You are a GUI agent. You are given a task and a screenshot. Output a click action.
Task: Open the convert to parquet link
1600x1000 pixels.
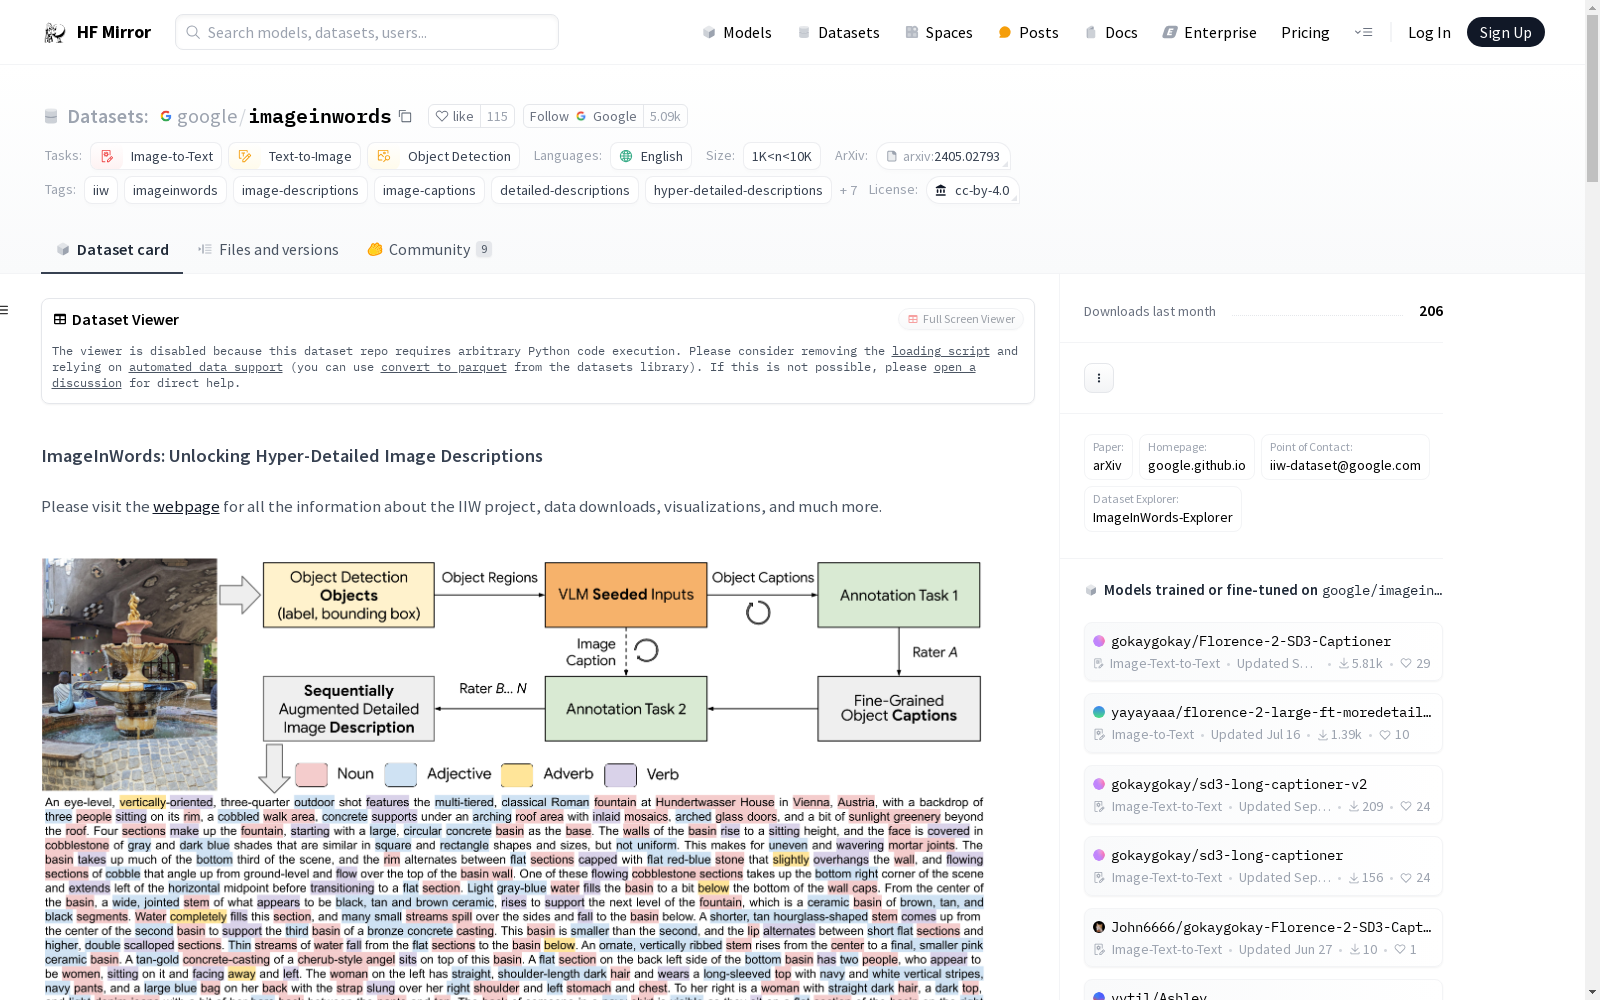[x=444, y=367]
